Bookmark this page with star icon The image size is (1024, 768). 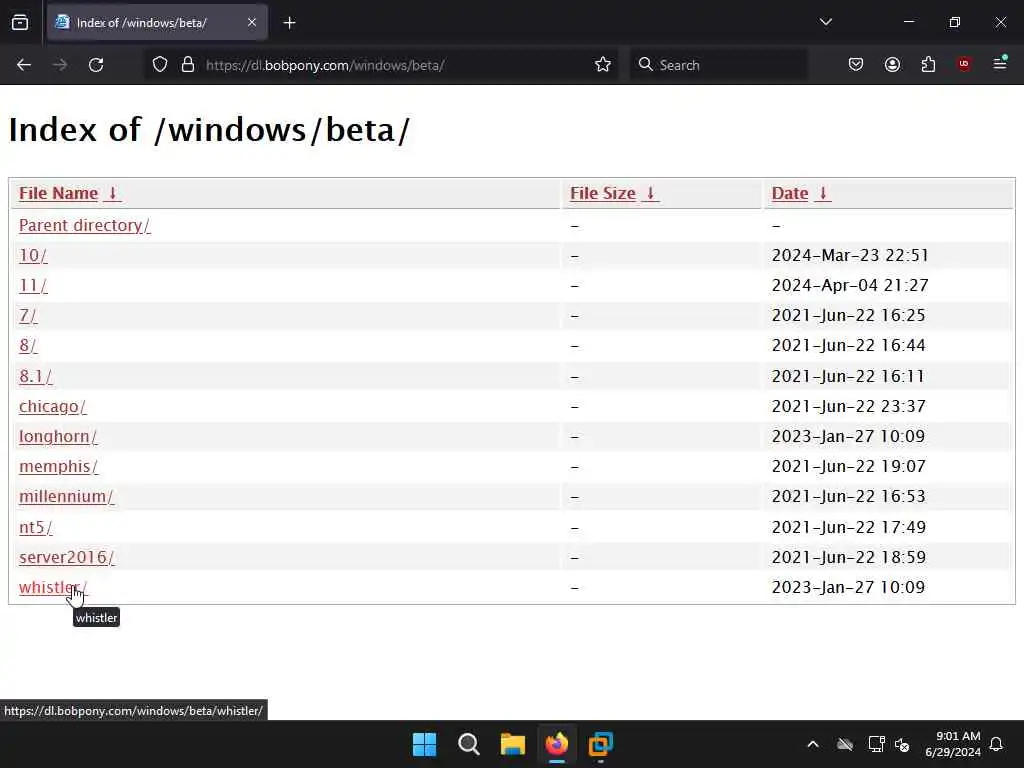pos(603,65)
